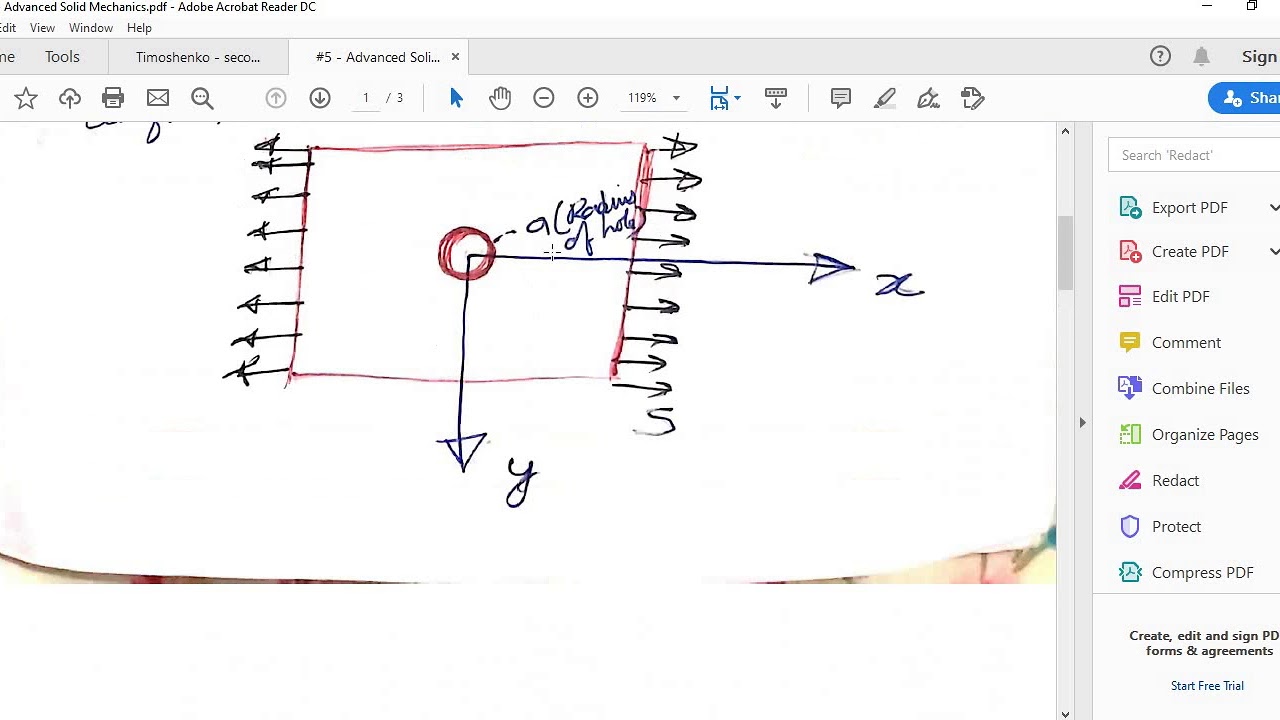Click the vertical scrollbar thumb

coord(1065,253)
